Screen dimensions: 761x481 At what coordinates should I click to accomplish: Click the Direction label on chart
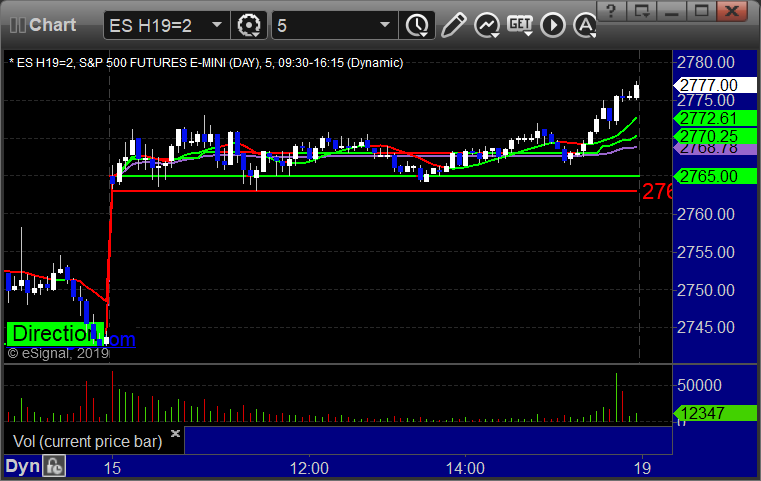(x=54, y=333)
